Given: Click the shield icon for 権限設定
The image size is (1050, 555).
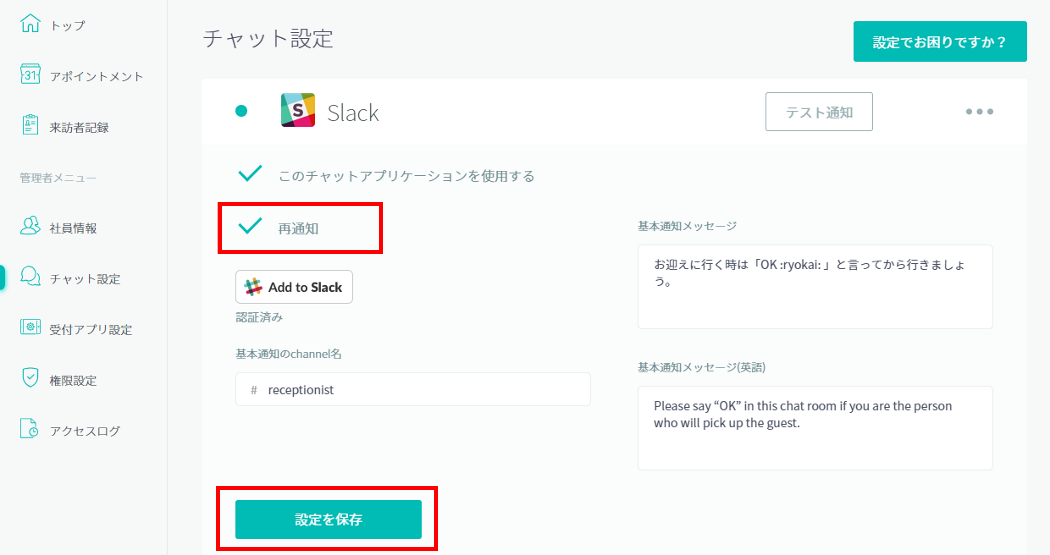Looking at the screenshot, I should [x=30, y=379].
